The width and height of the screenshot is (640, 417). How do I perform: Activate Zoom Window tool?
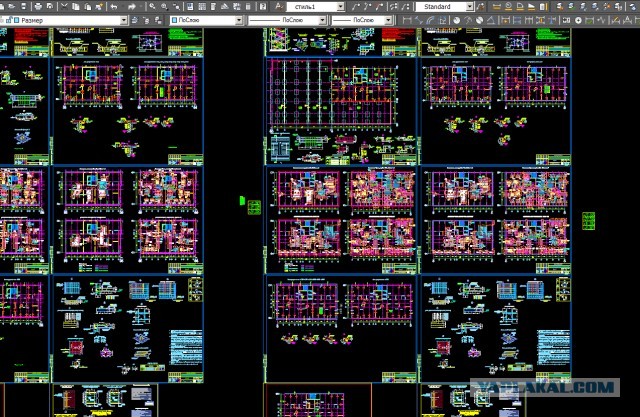164,7
